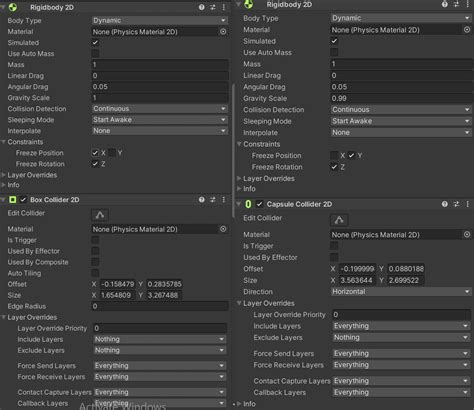This screenshot has width=474, height=410.
Task: Disable the Box Collider 2D component checkbox
Action: coord(23,200)
